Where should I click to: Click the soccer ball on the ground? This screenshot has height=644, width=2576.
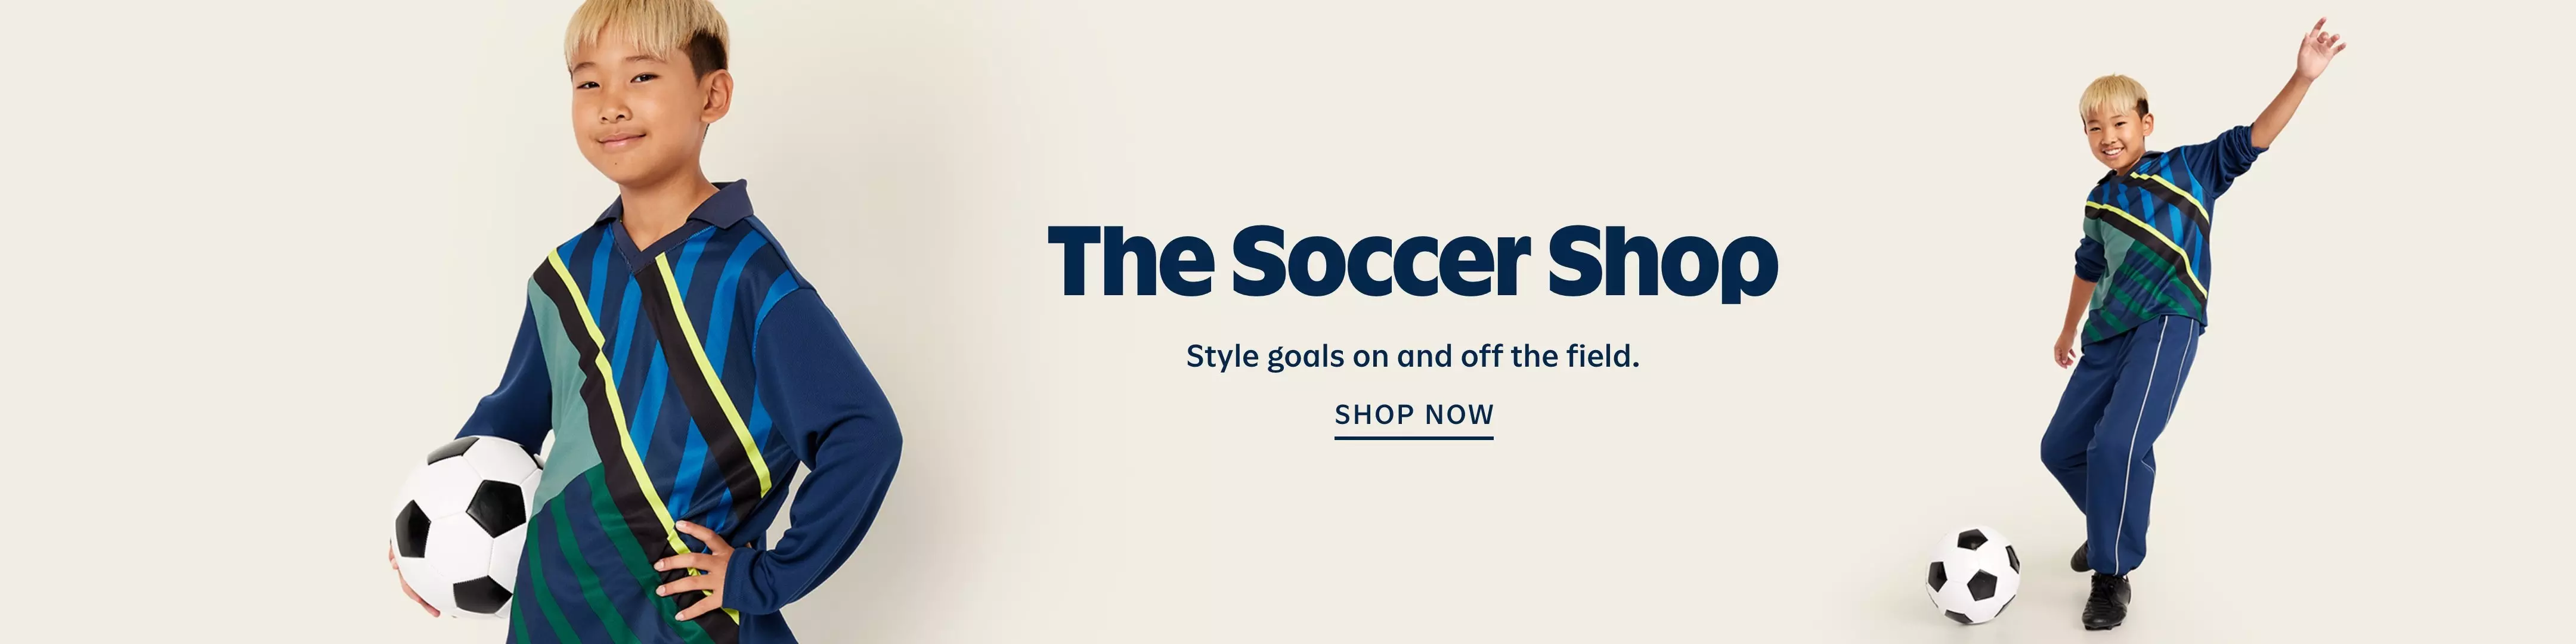coord(1972,575)
